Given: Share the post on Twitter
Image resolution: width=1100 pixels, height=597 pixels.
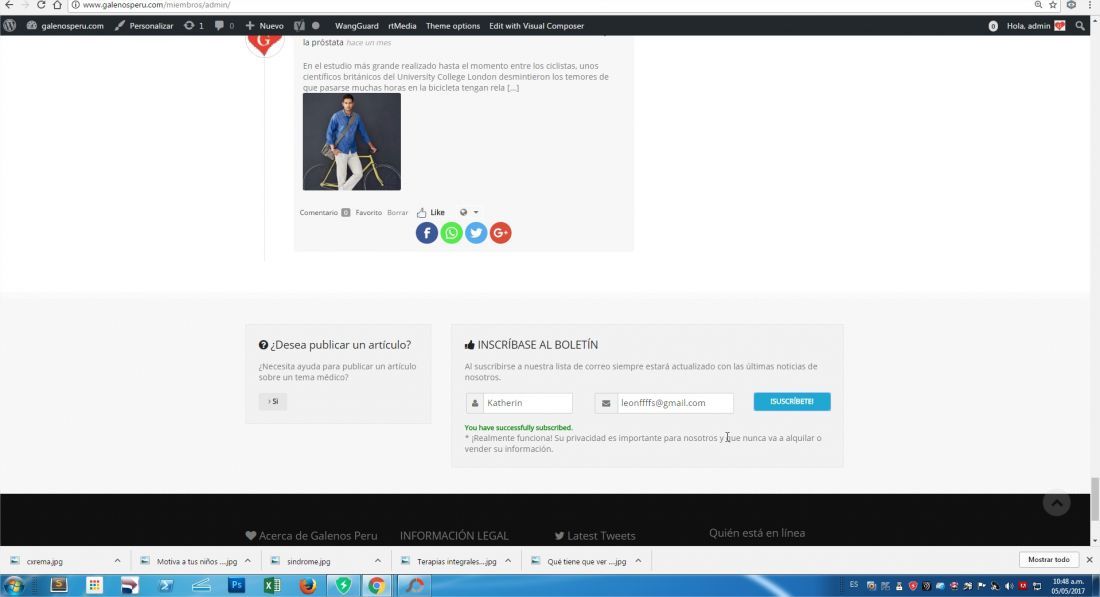Looking at the screenshot, I should tap(476, 233).
